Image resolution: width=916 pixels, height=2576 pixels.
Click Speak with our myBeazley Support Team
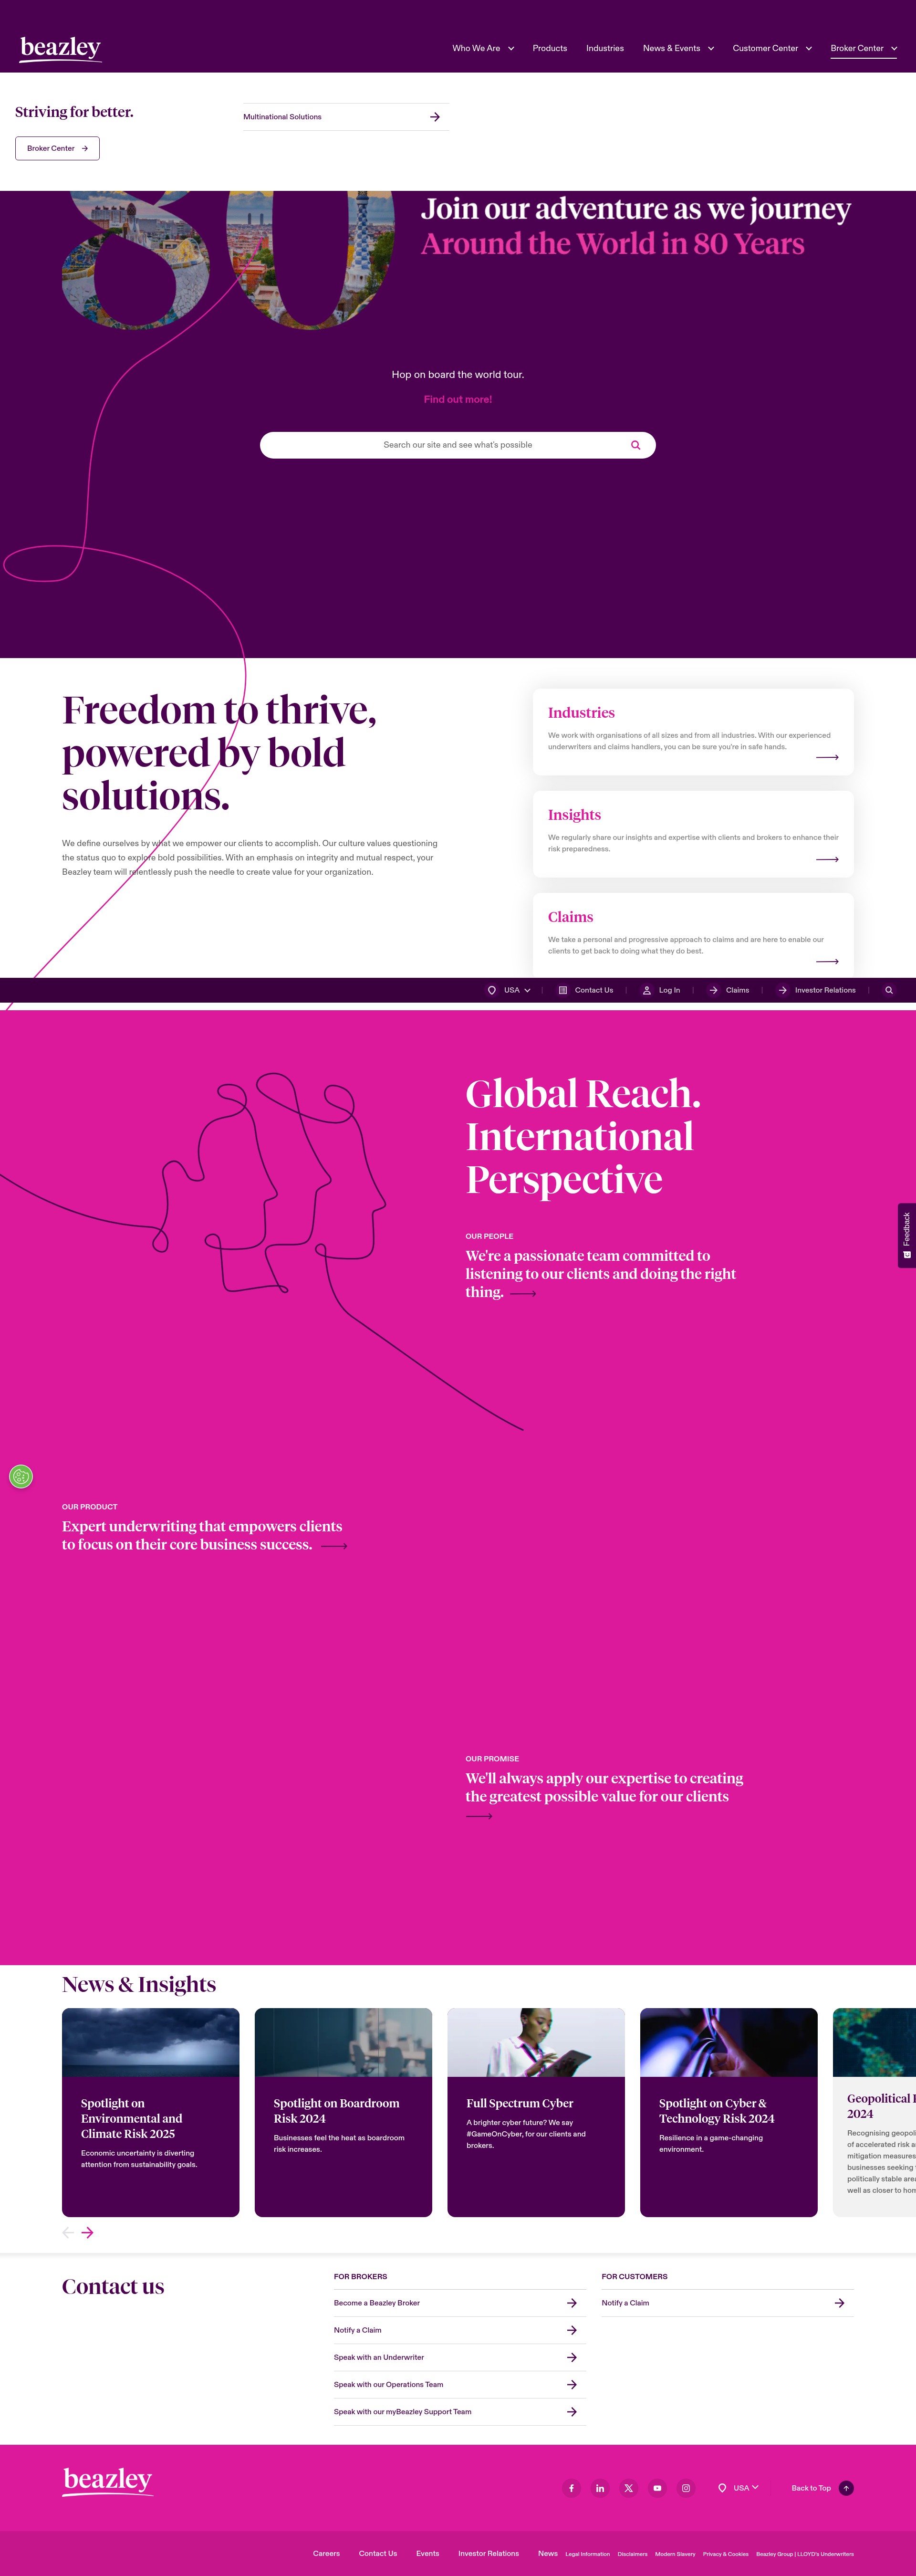point(403,2411)
